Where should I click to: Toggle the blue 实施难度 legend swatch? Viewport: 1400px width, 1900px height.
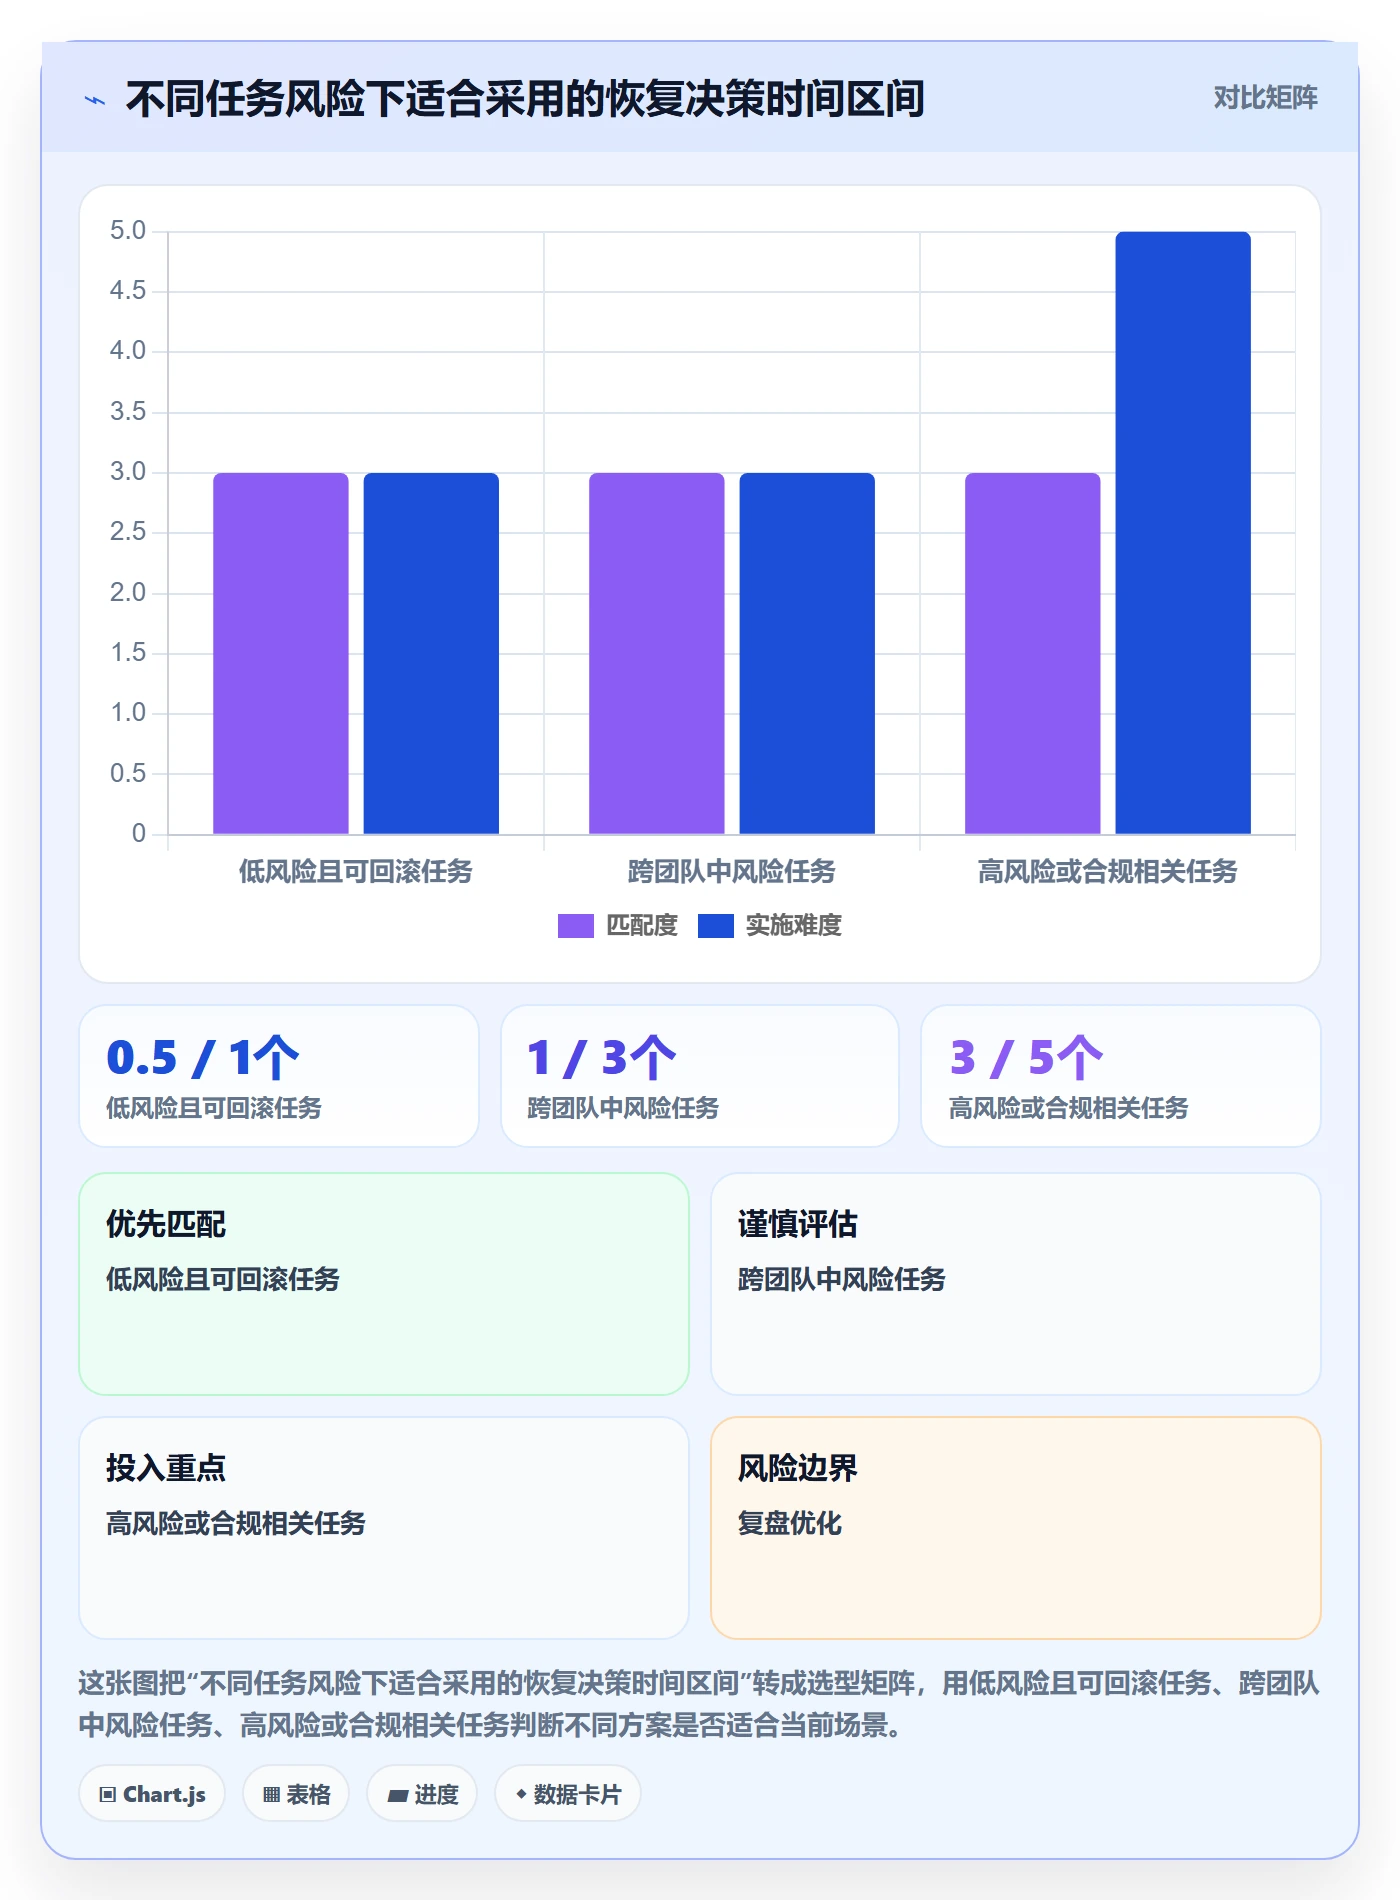coord(715,926)
